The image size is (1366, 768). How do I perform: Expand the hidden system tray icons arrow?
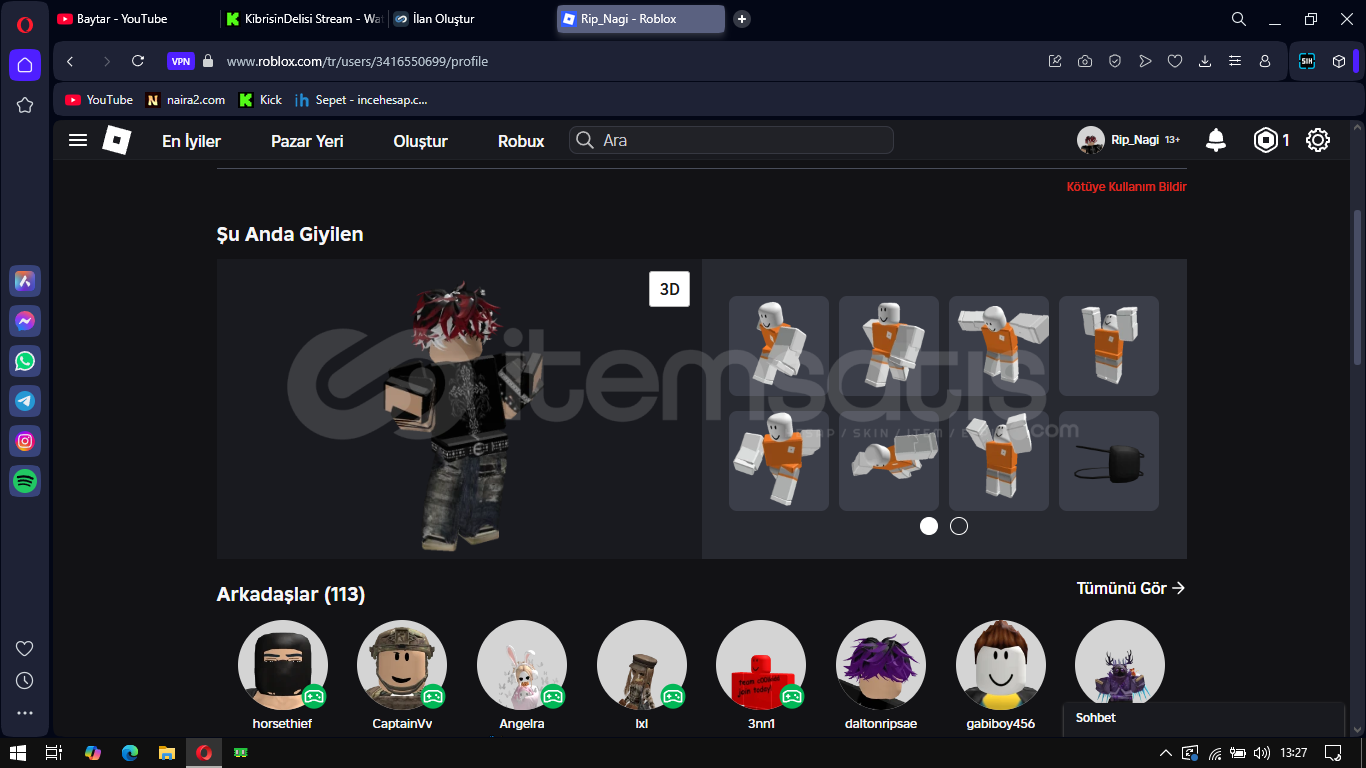click(x=1165, y=752)
